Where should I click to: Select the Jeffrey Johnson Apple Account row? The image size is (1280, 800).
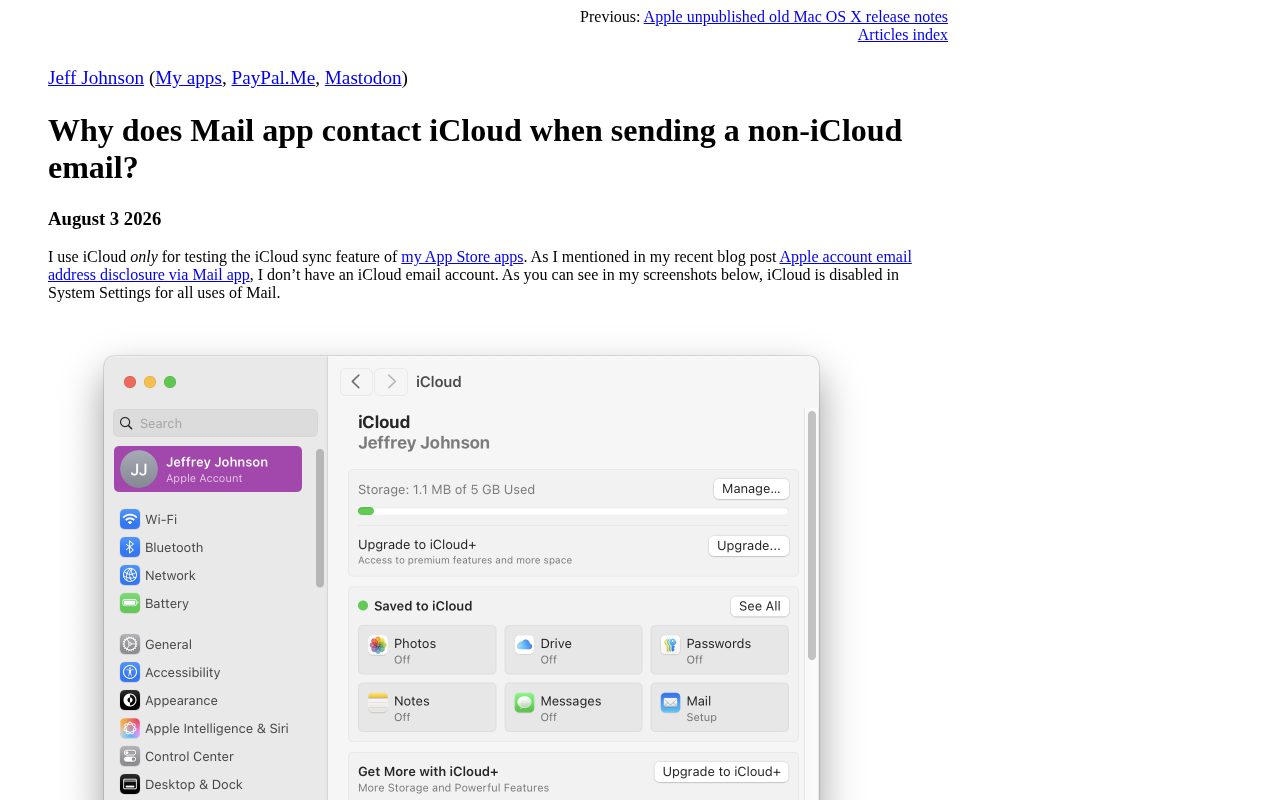(x=208, y=469)
